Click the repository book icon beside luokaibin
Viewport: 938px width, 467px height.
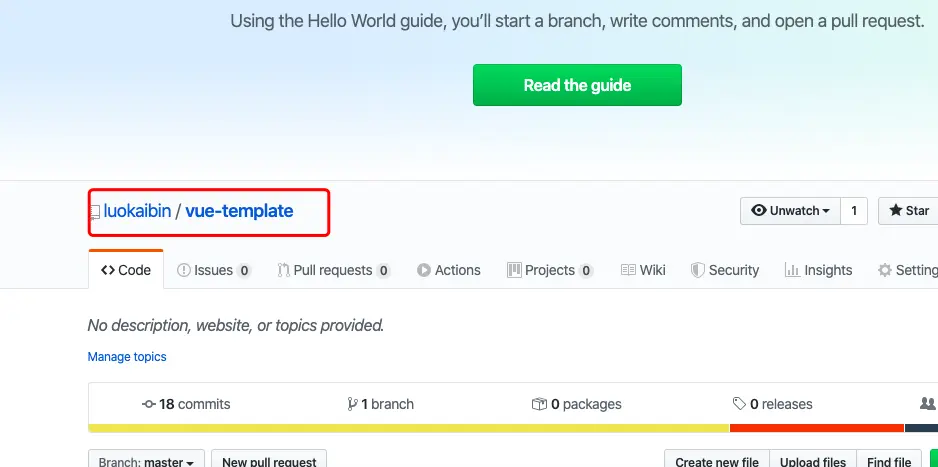95,212
